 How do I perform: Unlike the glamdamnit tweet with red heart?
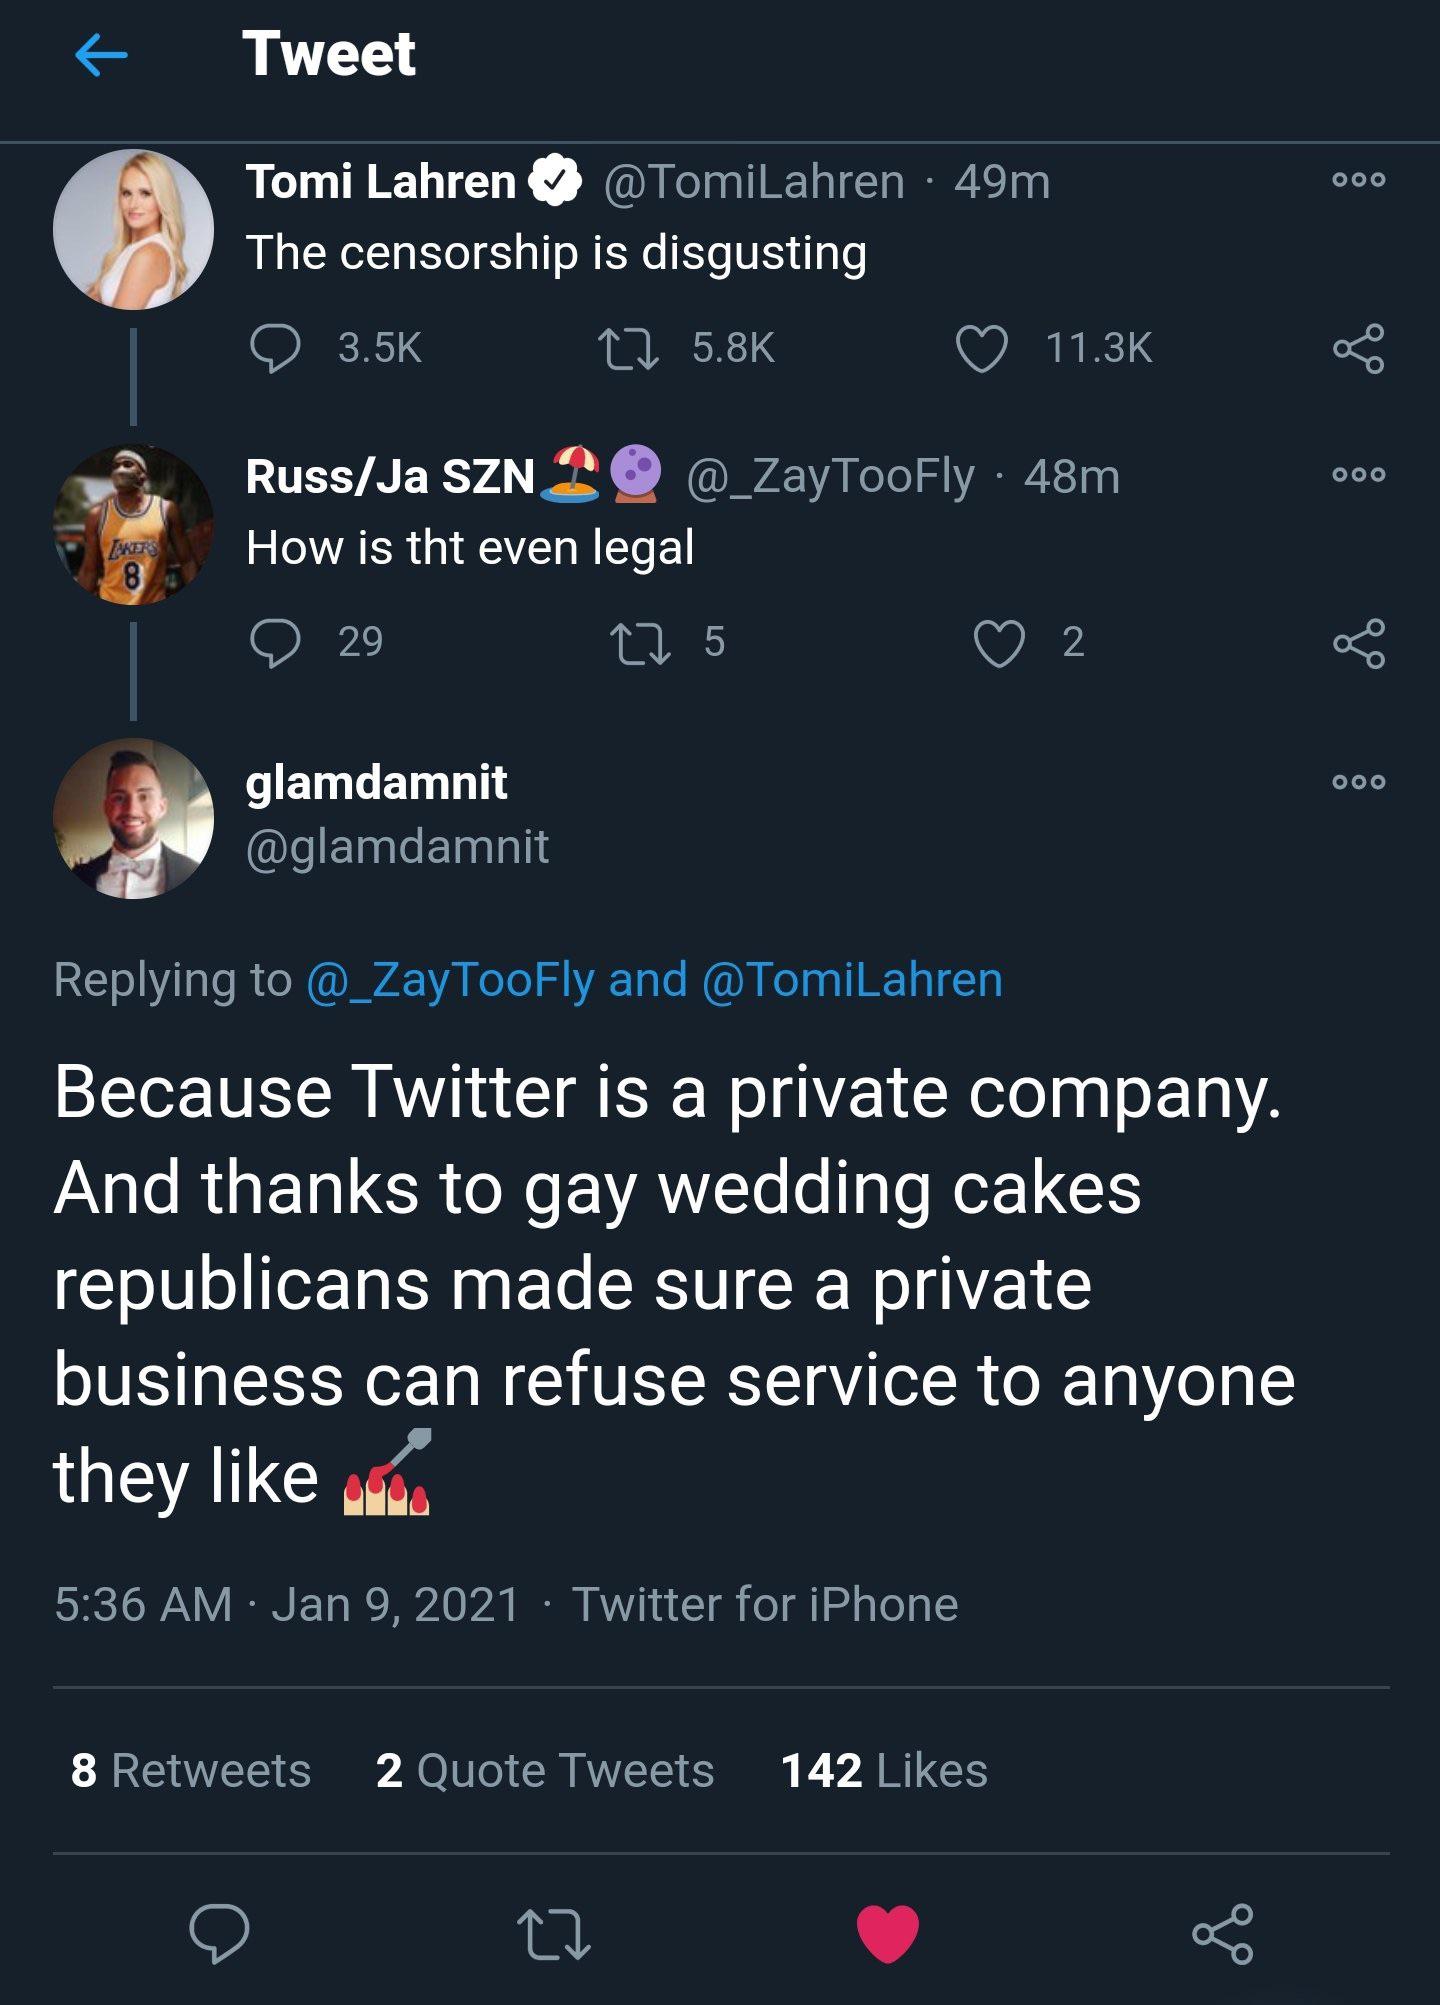point(887,1933)
